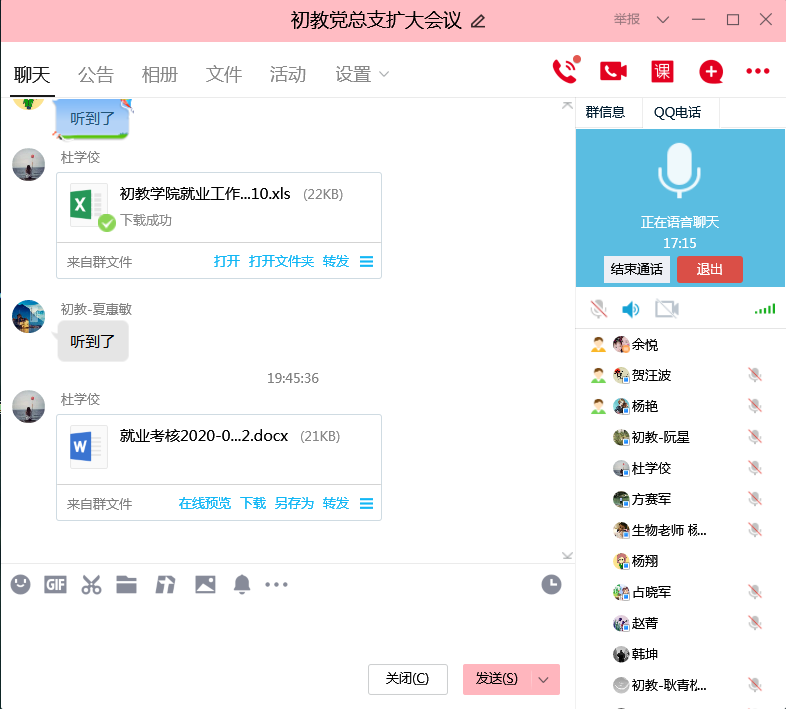786x709 pixels.
Task: Select the scissors screenshot tool
Action: (x=91, y=585)
